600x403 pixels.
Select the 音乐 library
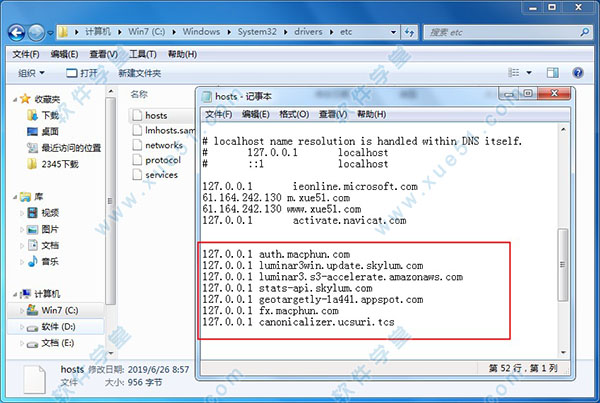43,262
